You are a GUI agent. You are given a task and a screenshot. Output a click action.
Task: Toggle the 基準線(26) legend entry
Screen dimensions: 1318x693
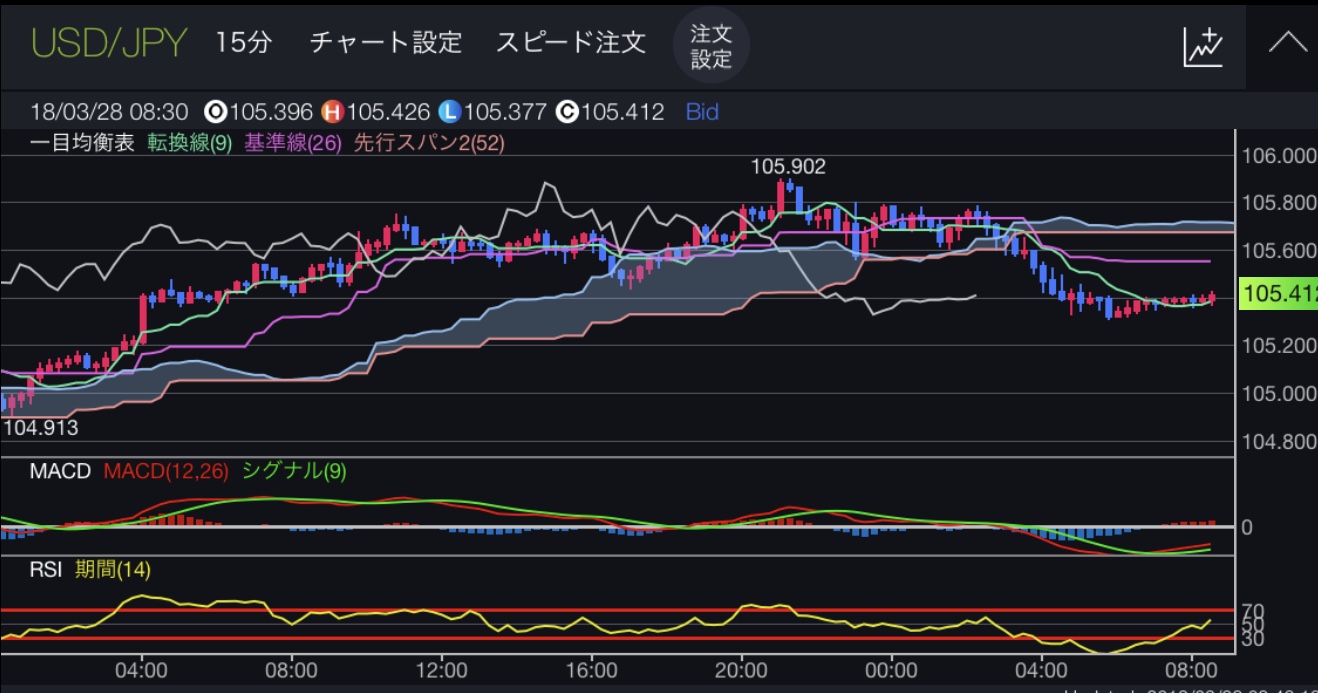289,143
